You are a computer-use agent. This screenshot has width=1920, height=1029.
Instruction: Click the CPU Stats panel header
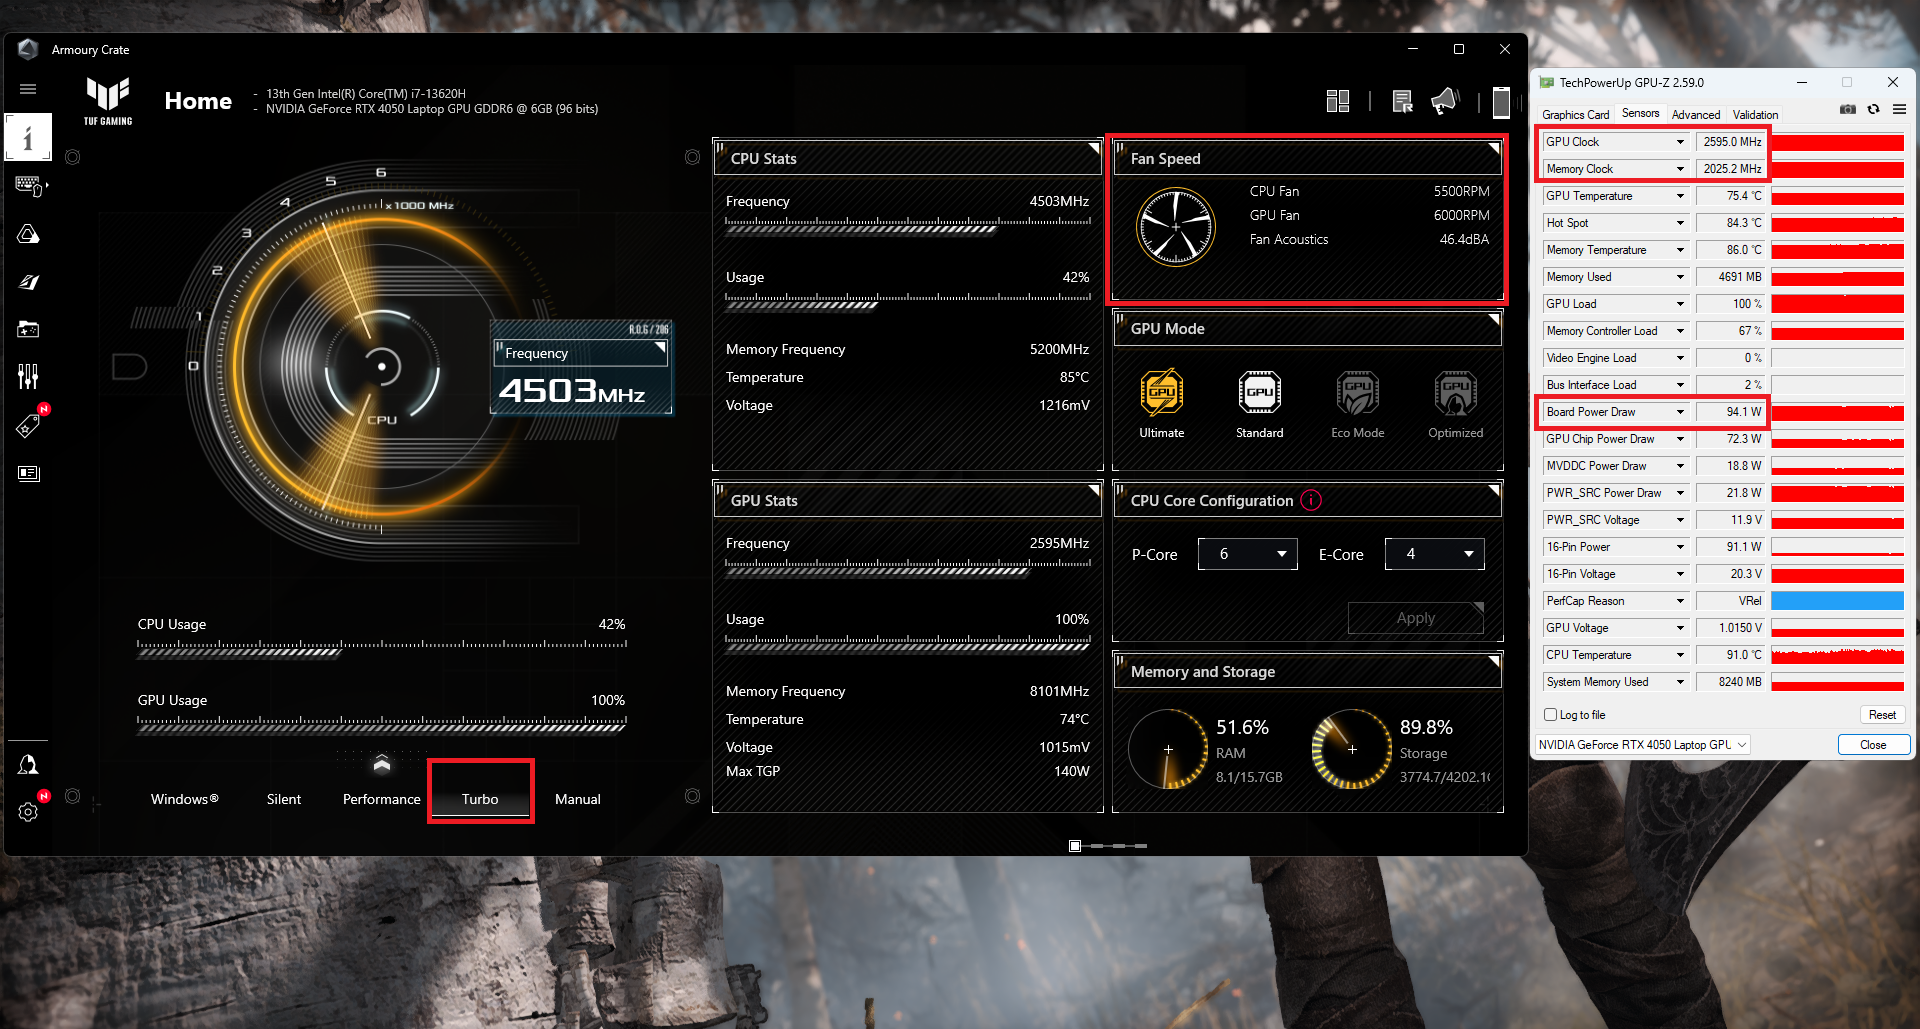(x=908, y=158)
